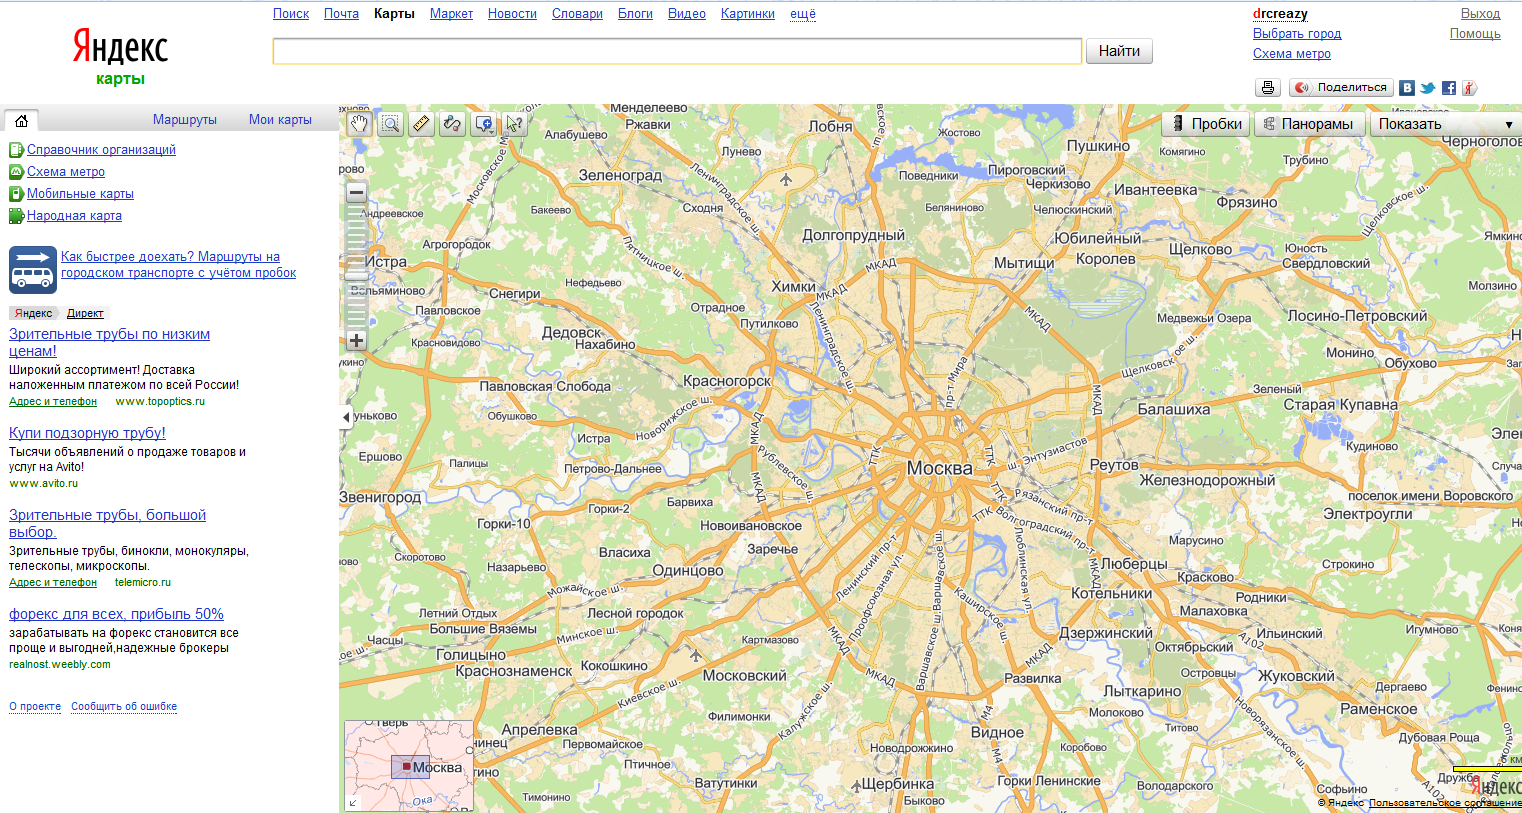1522x813 pixels.
Task: Click the Яндекс карты logo
Action: point(120,56)
